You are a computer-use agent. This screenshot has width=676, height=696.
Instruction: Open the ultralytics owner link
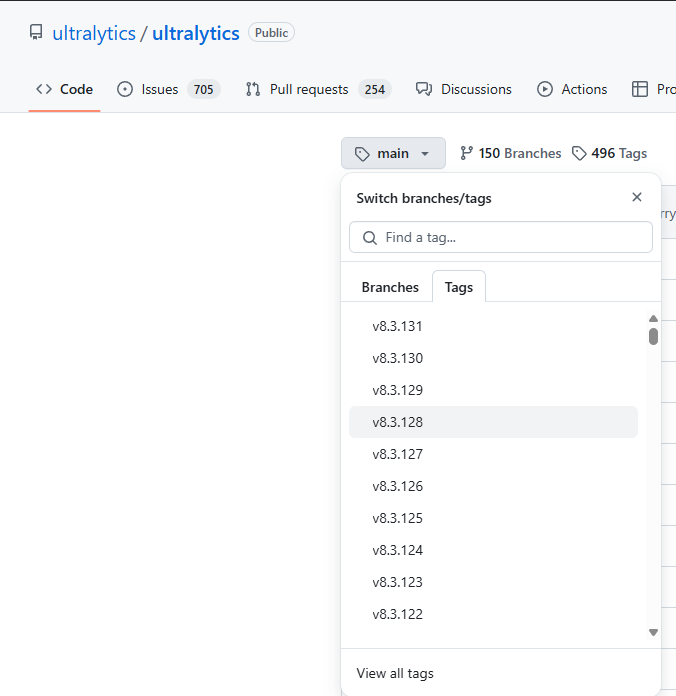94,33
